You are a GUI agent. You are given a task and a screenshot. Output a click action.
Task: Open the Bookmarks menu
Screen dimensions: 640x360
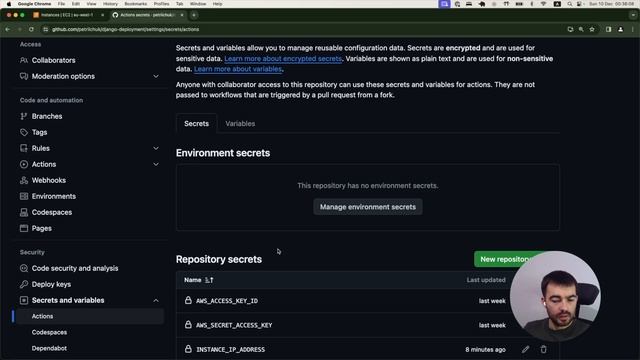(136, 4)
